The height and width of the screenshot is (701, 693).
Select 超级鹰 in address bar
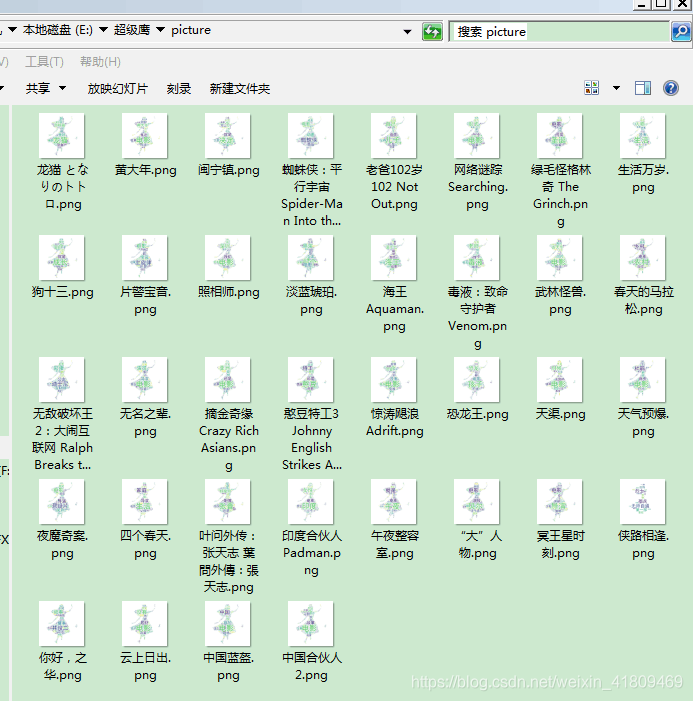[132, 30]
